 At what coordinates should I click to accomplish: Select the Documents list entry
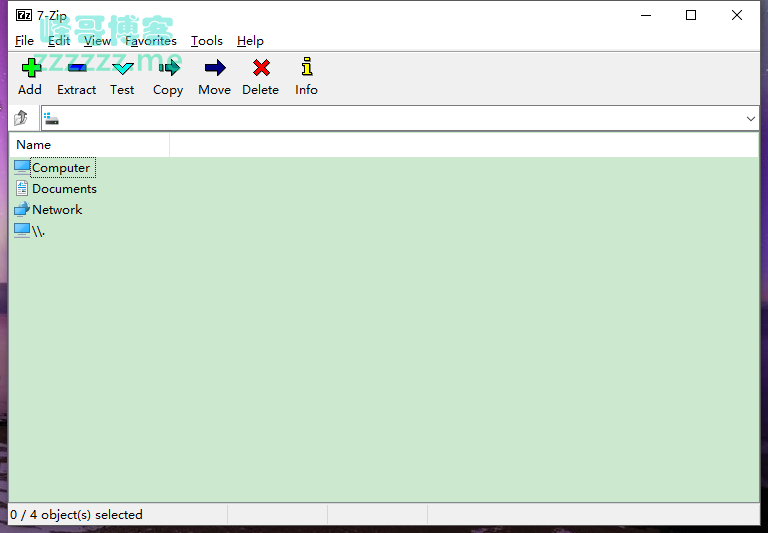(x=64, y=189)
